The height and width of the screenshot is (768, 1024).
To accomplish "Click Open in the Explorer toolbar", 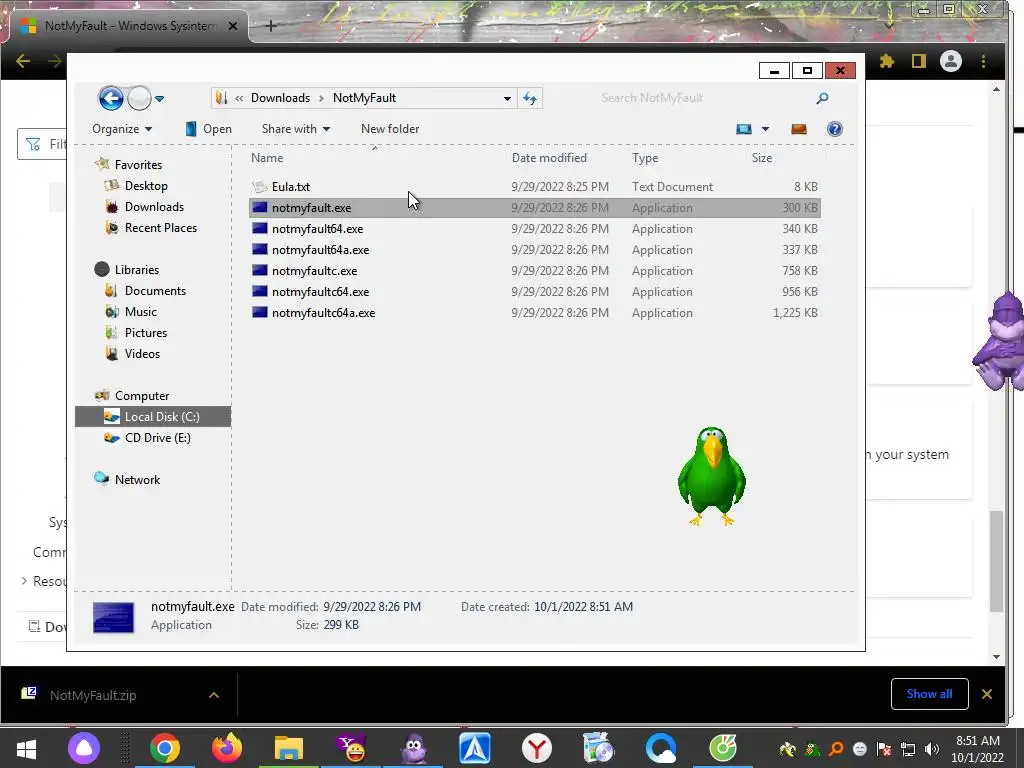I will (x=208, y=129).
